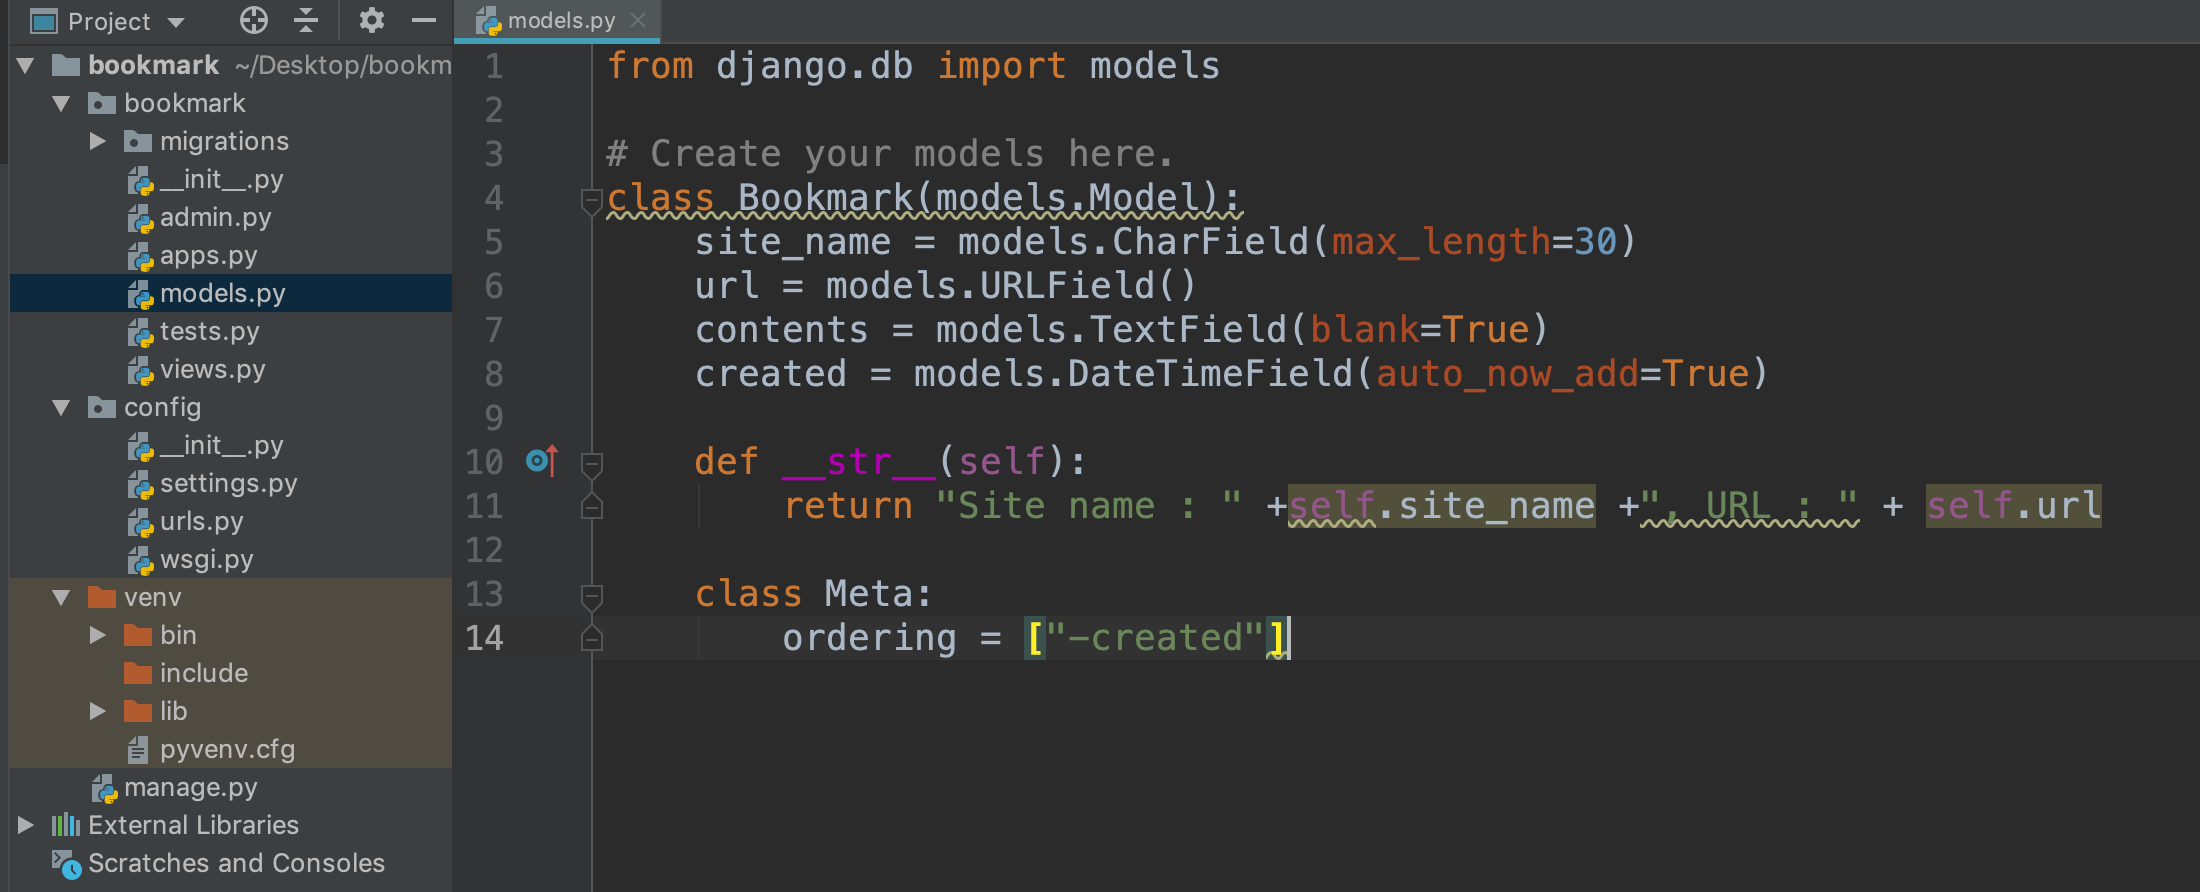
Task: Click the config folder icon
Action: pyautogui.click(x=101, y=407)
